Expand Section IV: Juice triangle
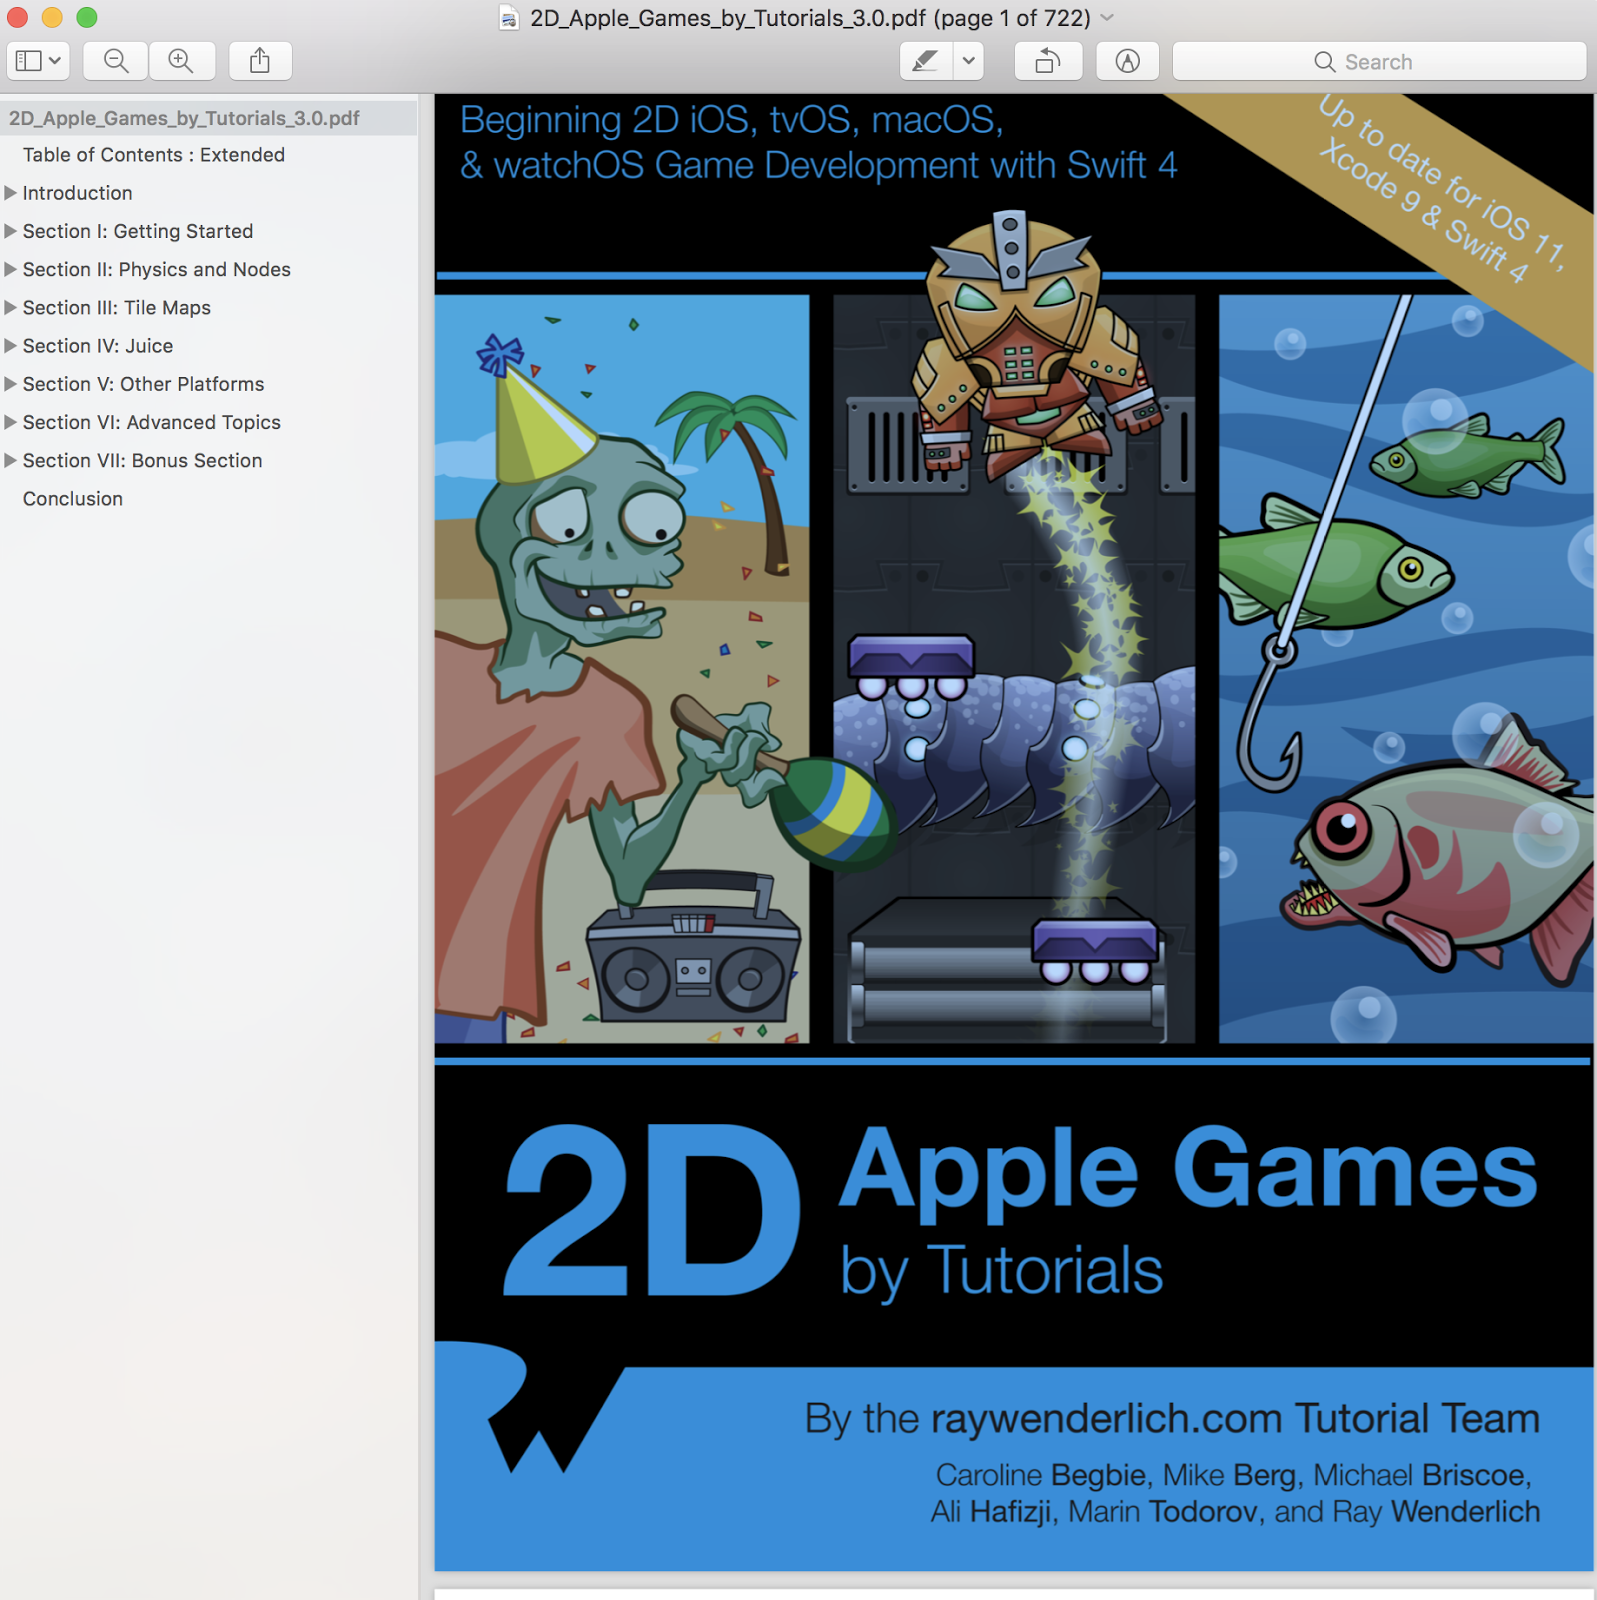 [11, 346]
